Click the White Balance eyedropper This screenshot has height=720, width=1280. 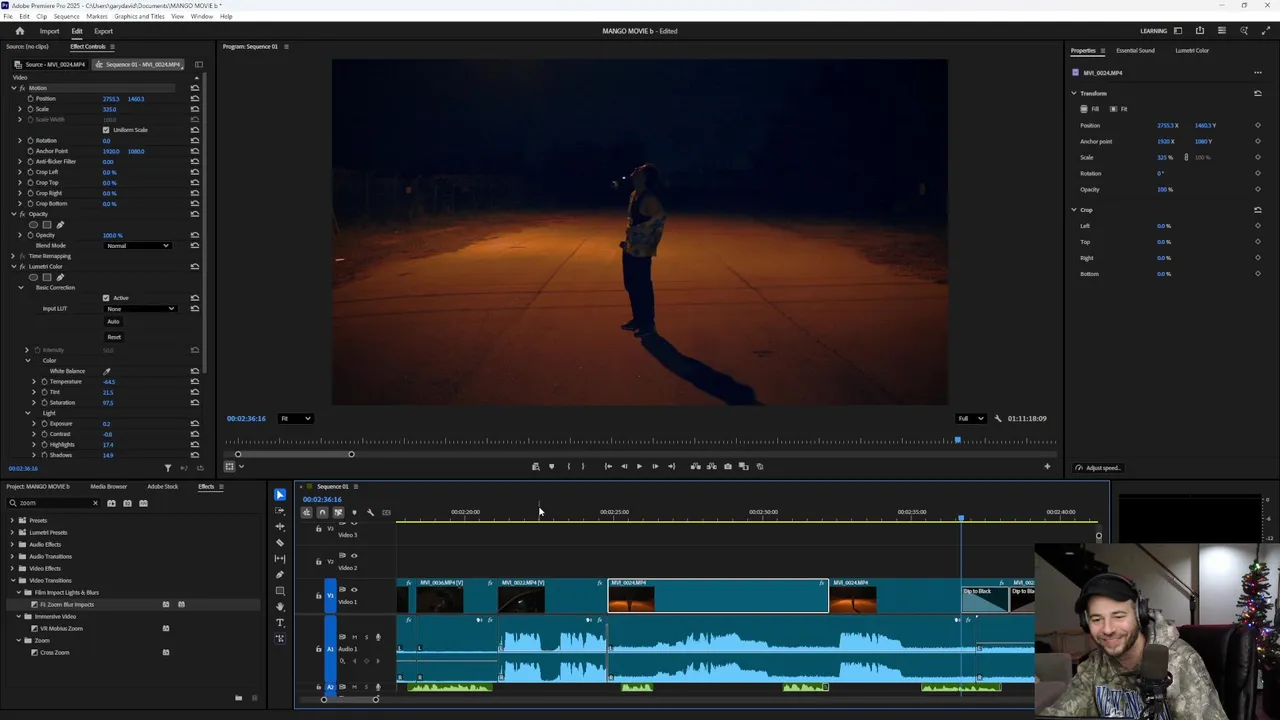pyautogui.click(x=107, y=371)
